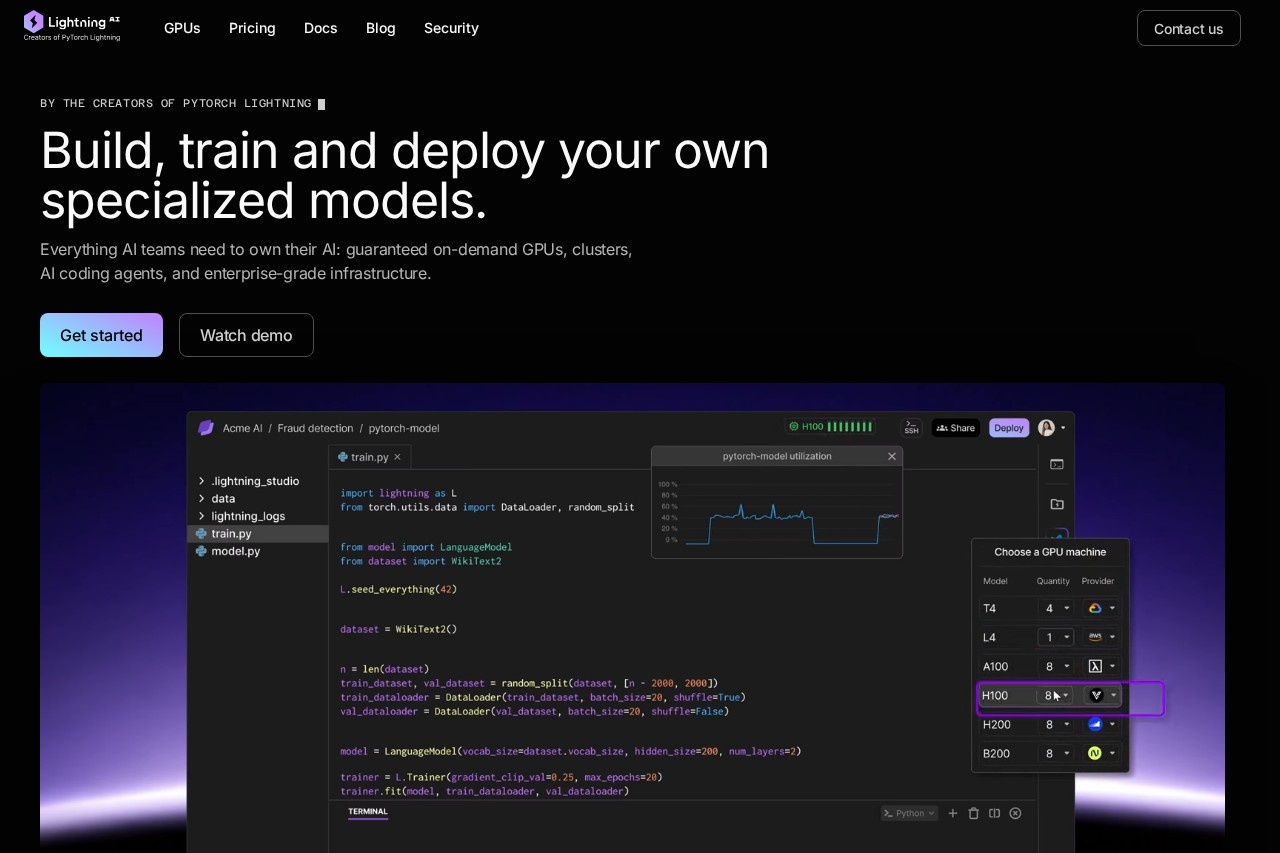The height and width of the screenshot is (853, 1280).
Task: Click pytorch-model in the breadcrumb
Action: pos(404,428)
